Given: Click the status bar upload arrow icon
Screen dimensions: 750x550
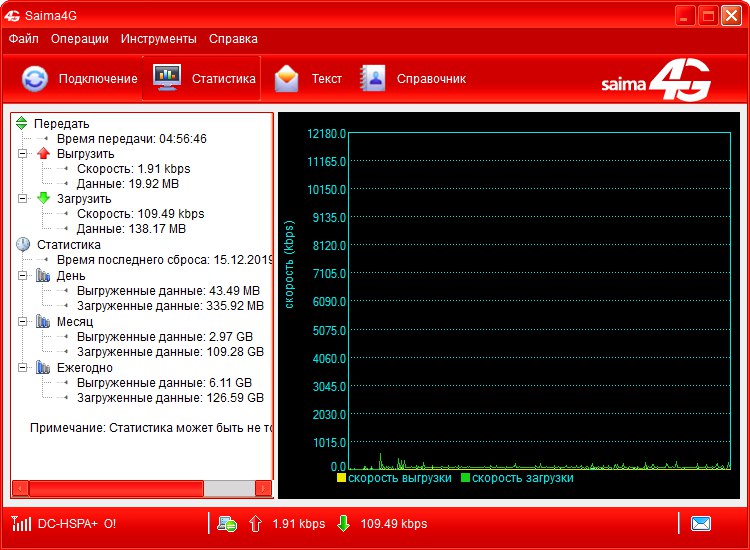Looking at the screenshot, I should tap(255, 524).
